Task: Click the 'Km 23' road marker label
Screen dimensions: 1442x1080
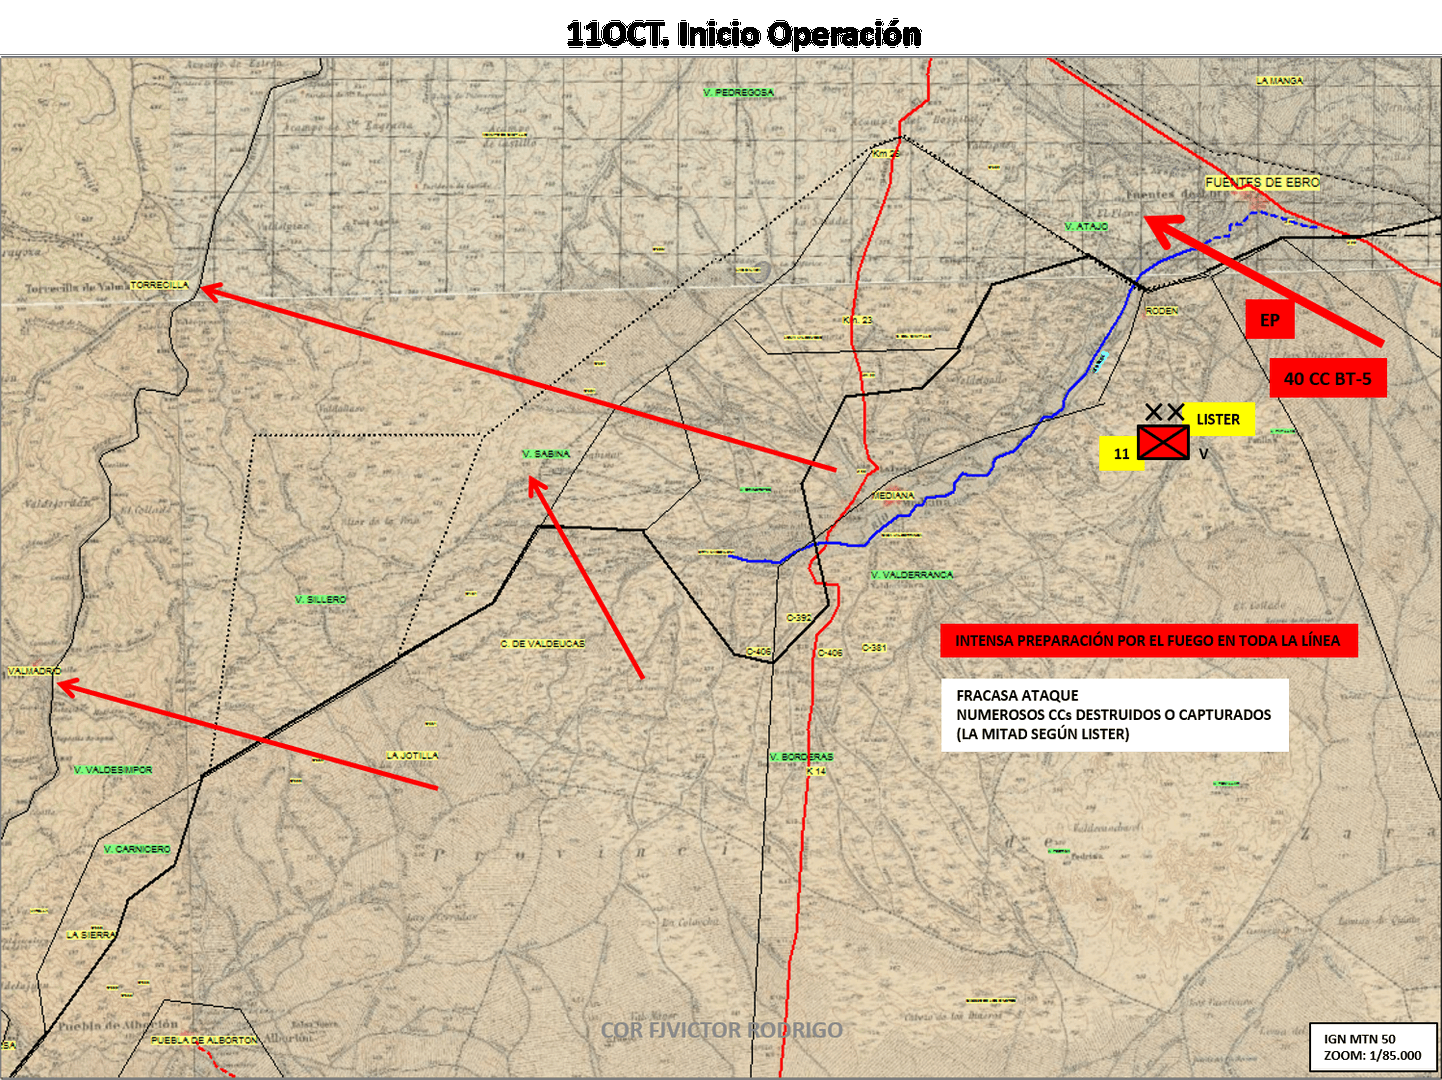Action: [x=858, y=320]
